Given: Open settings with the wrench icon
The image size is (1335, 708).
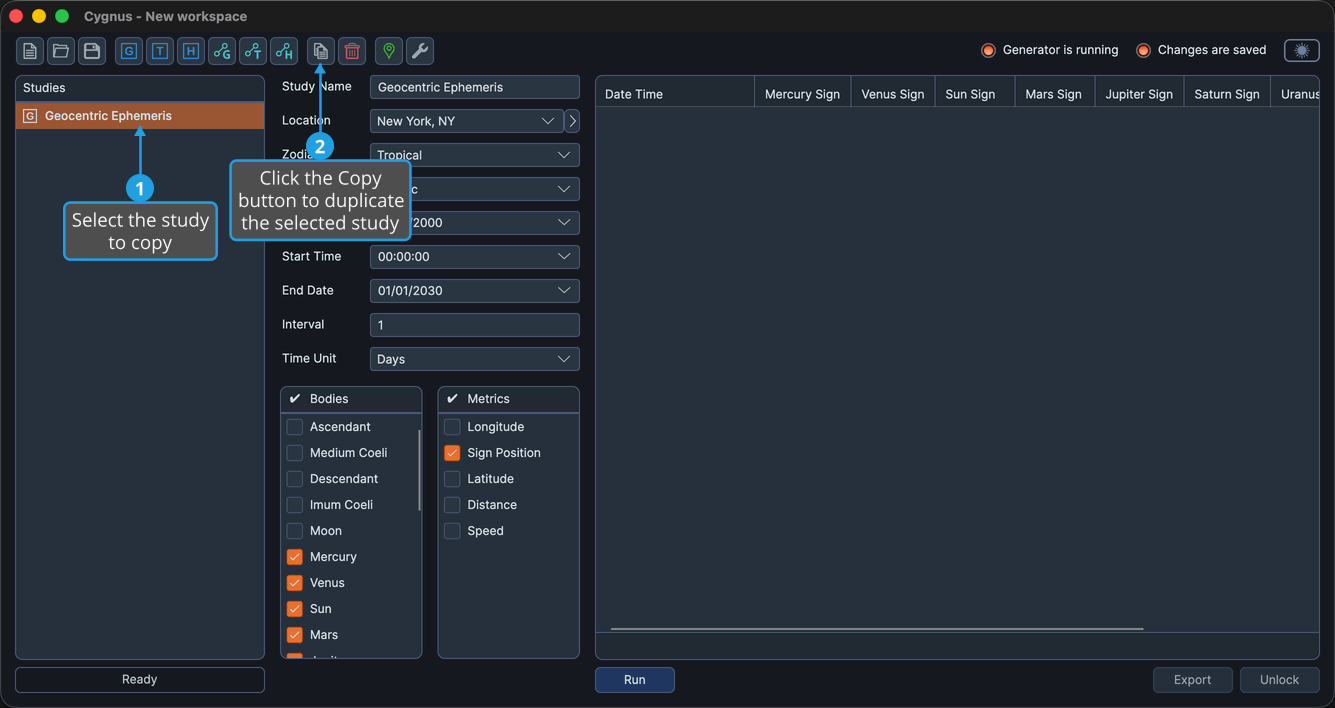Looking at the screenshot, I should [x=420, y=51].
